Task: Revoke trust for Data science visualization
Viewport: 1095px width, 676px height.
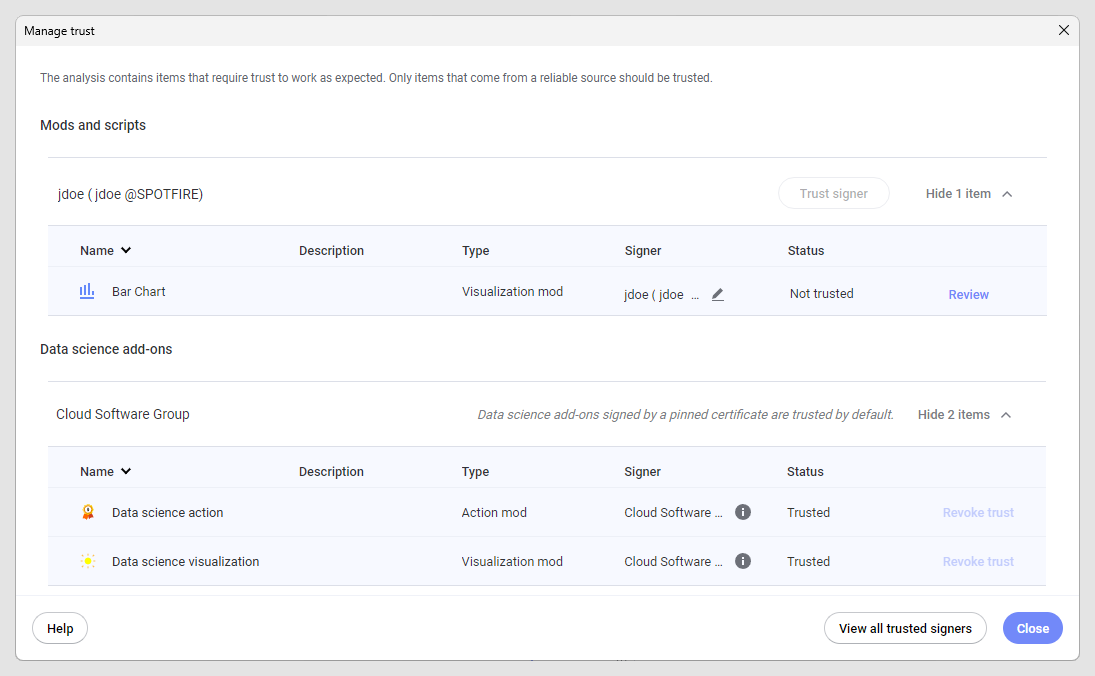Action: point(978,562)
